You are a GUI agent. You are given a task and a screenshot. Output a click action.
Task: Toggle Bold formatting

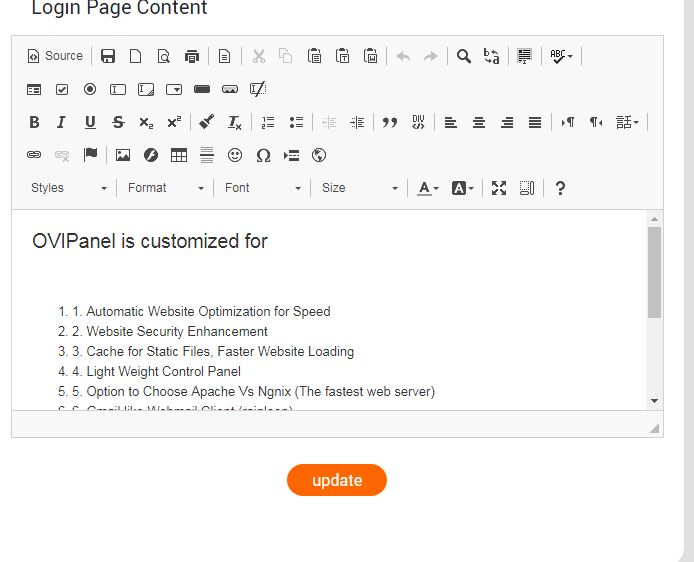pos(34,122)
